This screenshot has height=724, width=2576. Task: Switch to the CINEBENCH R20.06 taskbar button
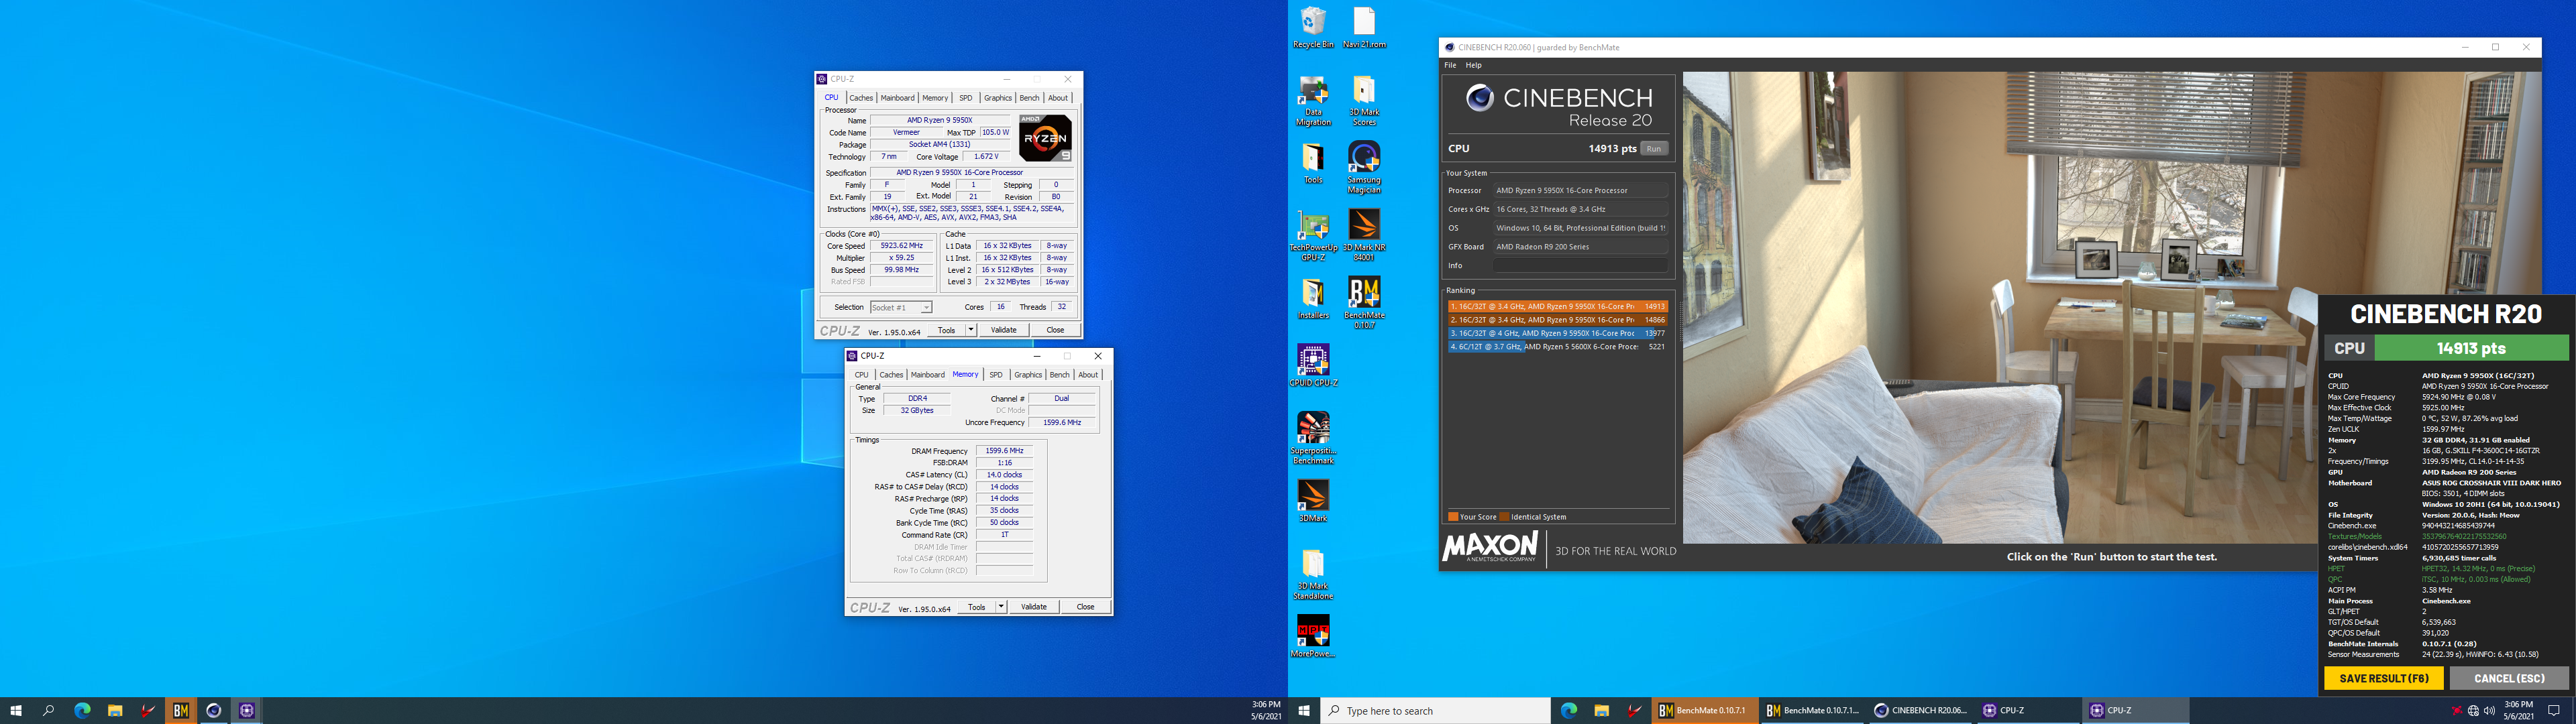pyautogui.click(x=1919, y=710)
